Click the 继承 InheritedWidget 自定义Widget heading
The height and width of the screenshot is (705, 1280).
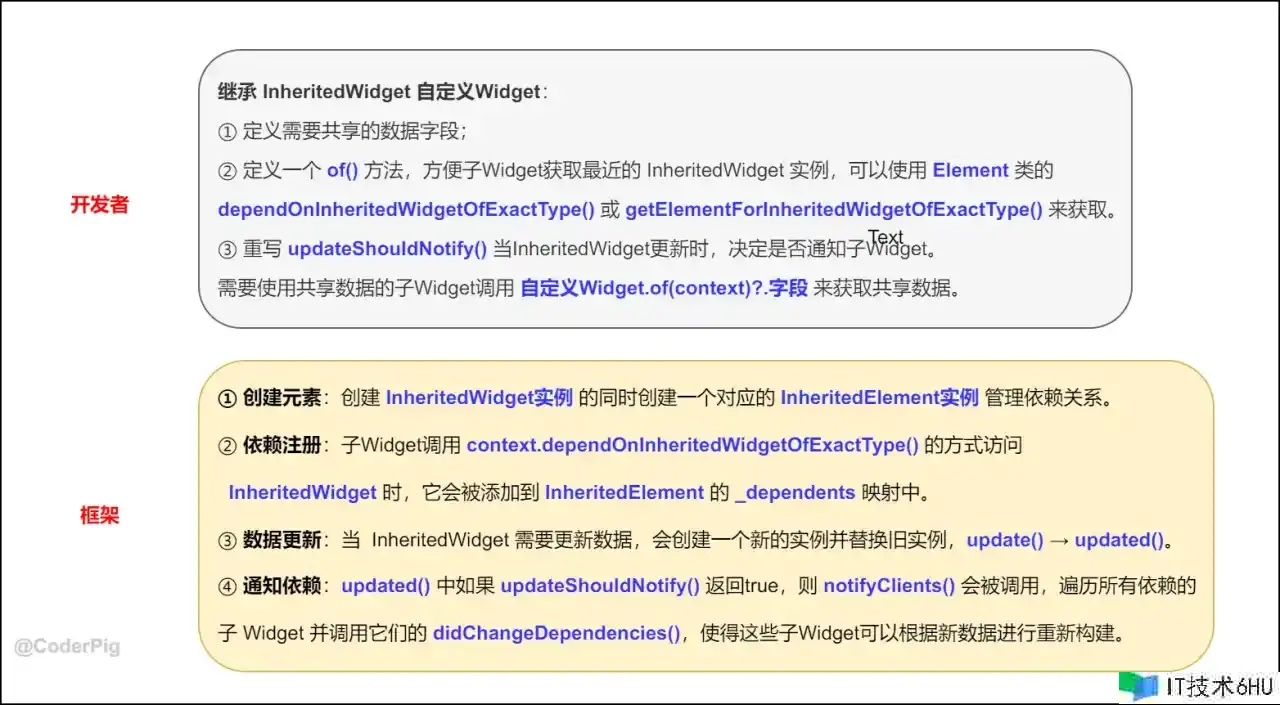(383, 92)
